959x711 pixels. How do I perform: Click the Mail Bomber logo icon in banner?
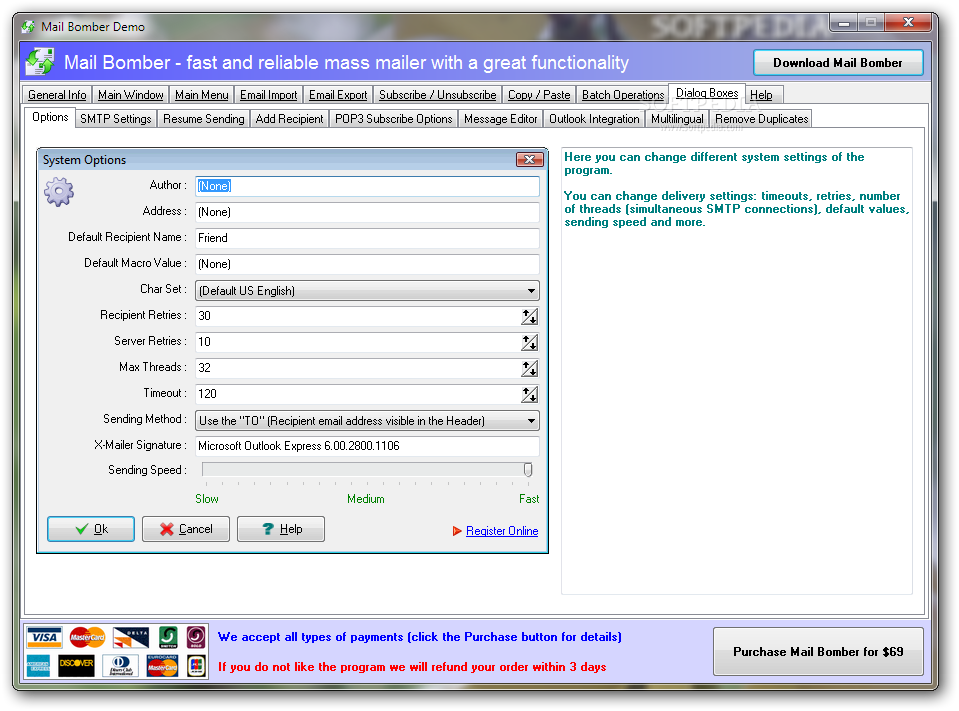[40, 62]
